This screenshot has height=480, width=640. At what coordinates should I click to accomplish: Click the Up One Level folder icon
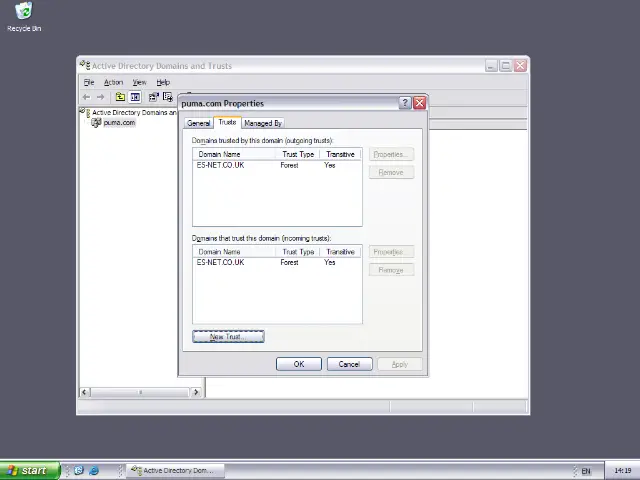(120, 97)
